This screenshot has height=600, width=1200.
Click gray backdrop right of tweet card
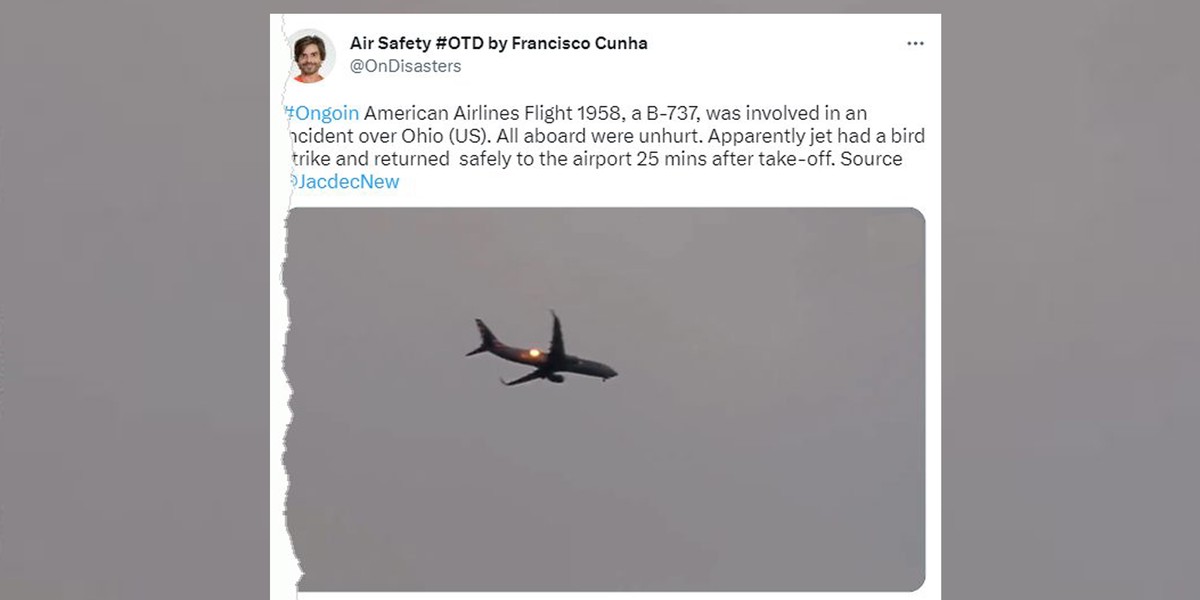click(x=1070, y=300)
